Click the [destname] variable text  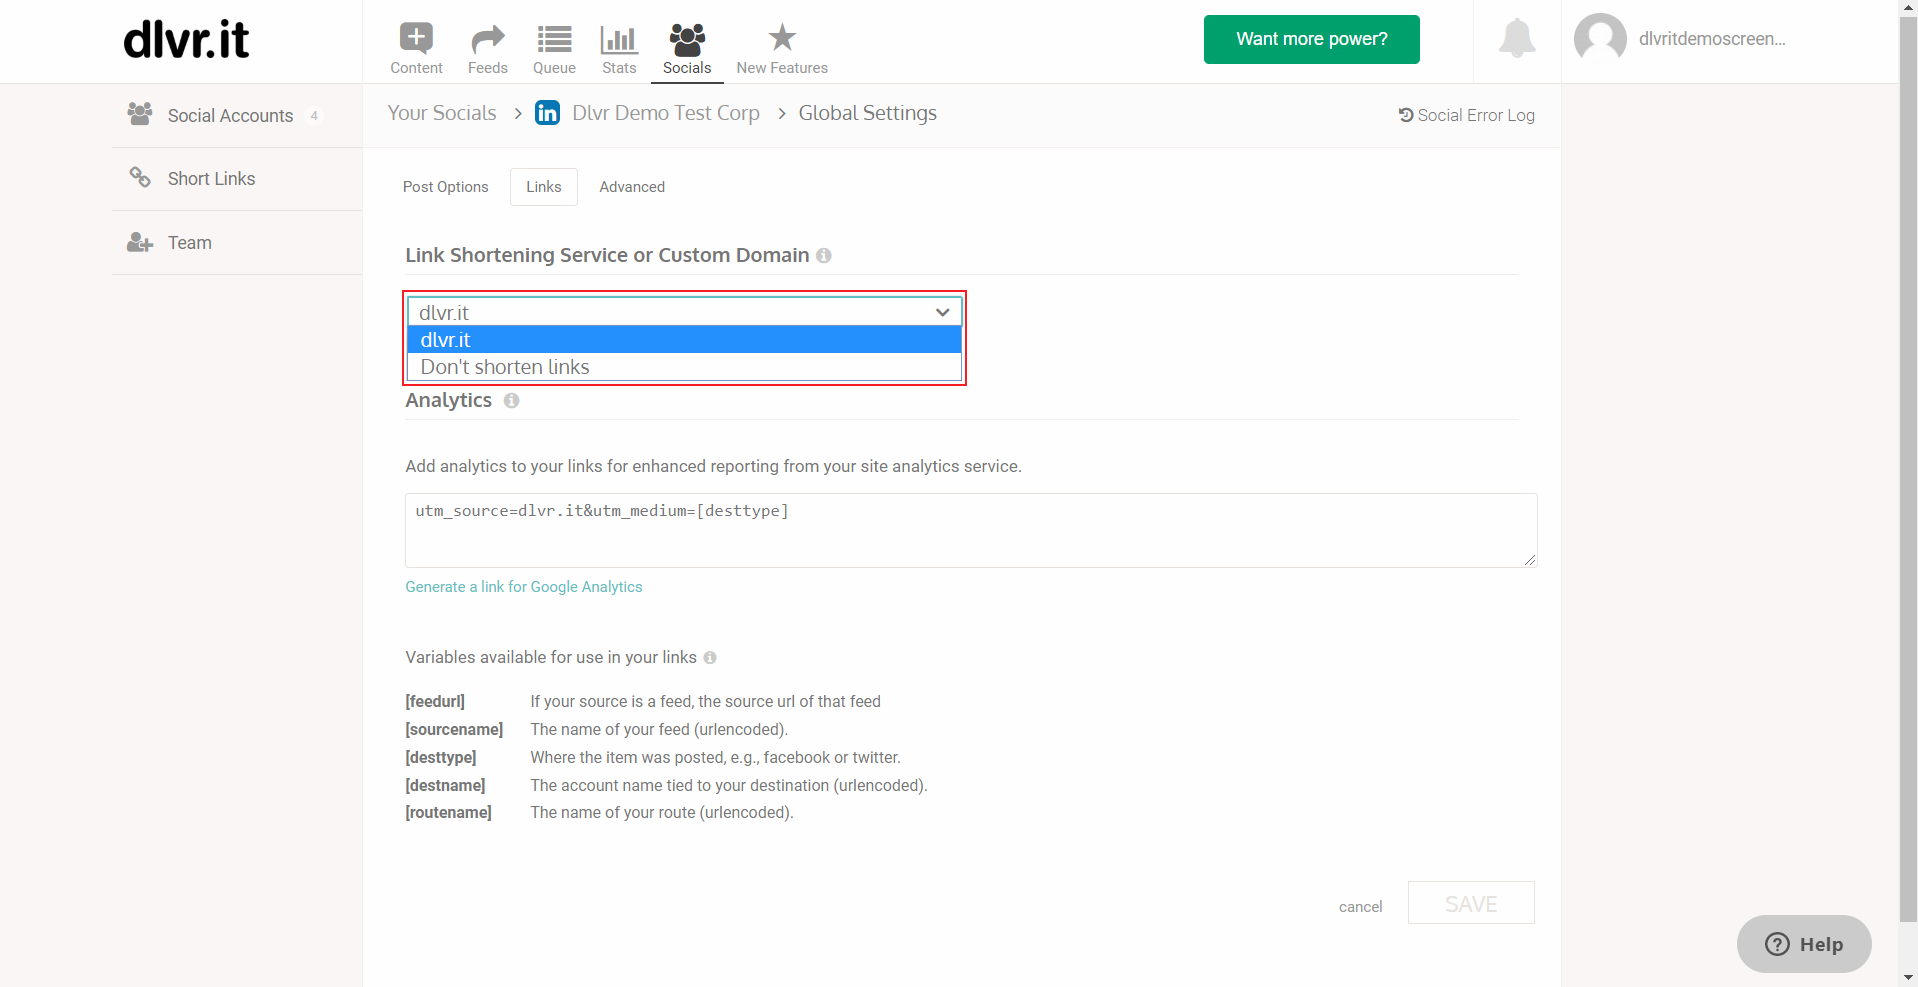[x=445, y=786]
